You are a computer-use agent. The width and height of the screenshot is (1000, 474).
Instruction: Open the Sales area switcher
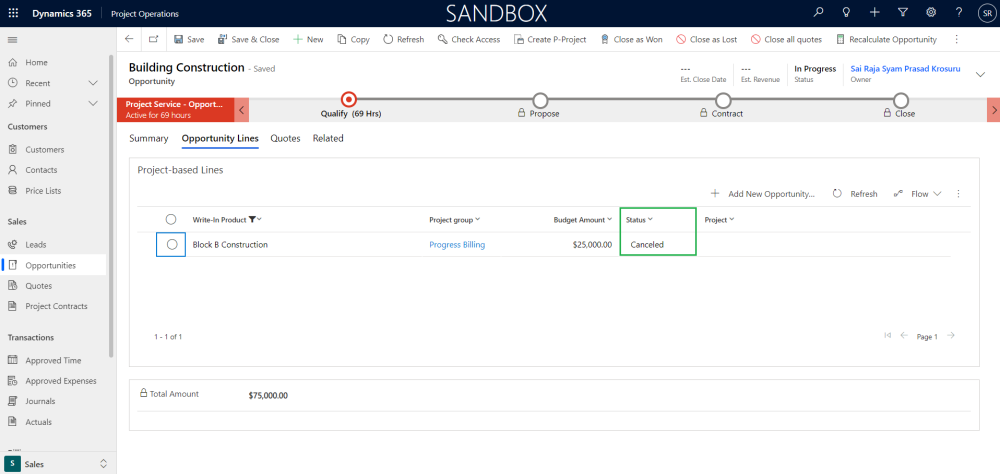click(58, 464)
